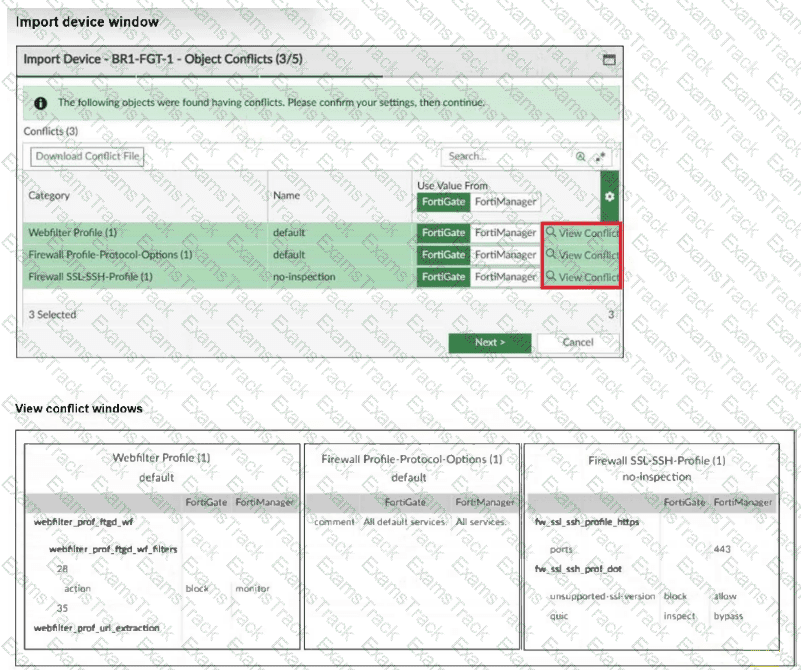Screen dimensions: 801x670
Task: Cancel the import device wizard
Action: (577, 342)
